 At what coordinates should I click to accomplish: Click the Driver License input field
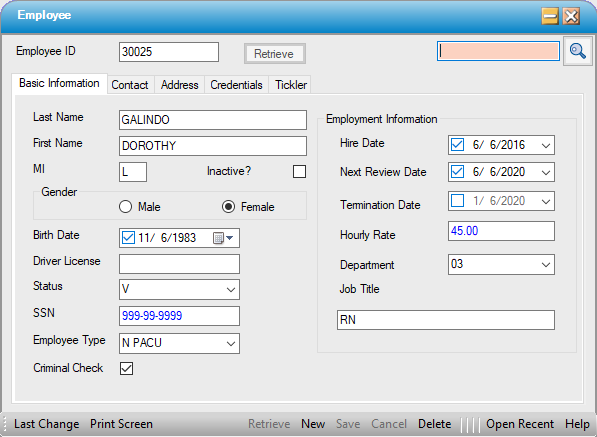click(x=179, y=264)
